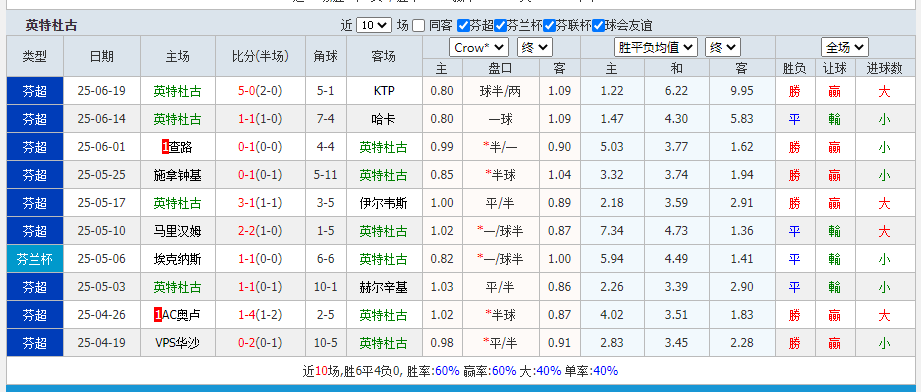
Task: Open score 0-1(0-0) at 查路
Action: 260,147
